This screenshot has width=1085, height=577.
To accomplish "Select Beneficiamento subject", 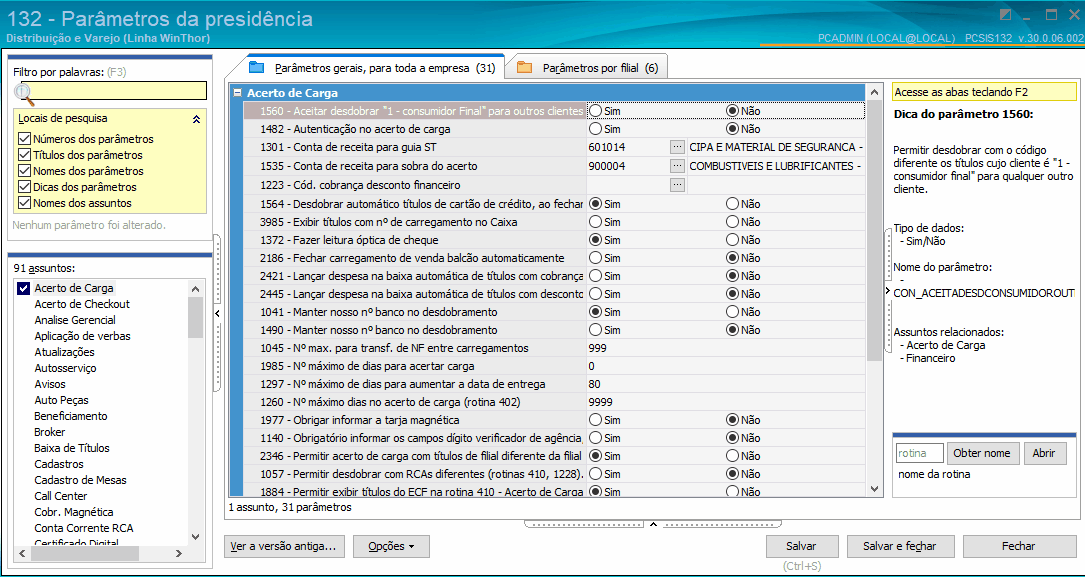I will tap(71, 416).
